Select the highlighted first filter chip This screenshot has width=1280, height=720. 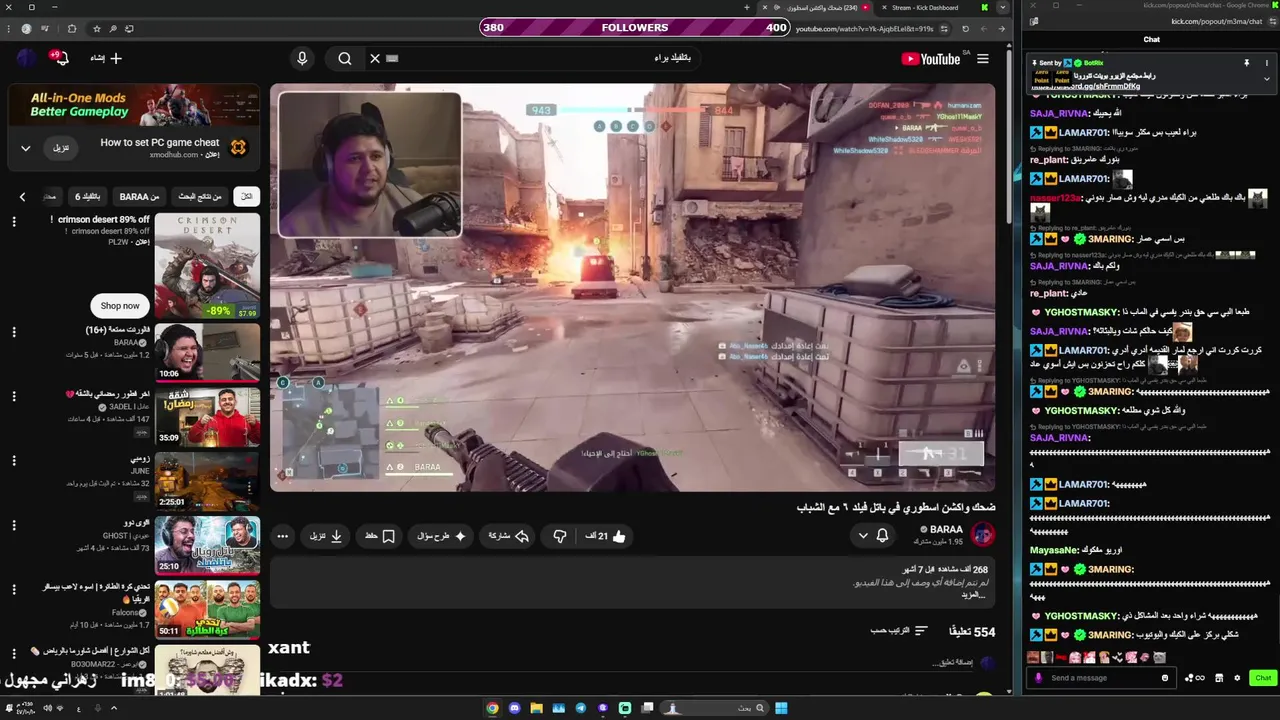pos(245,196)
